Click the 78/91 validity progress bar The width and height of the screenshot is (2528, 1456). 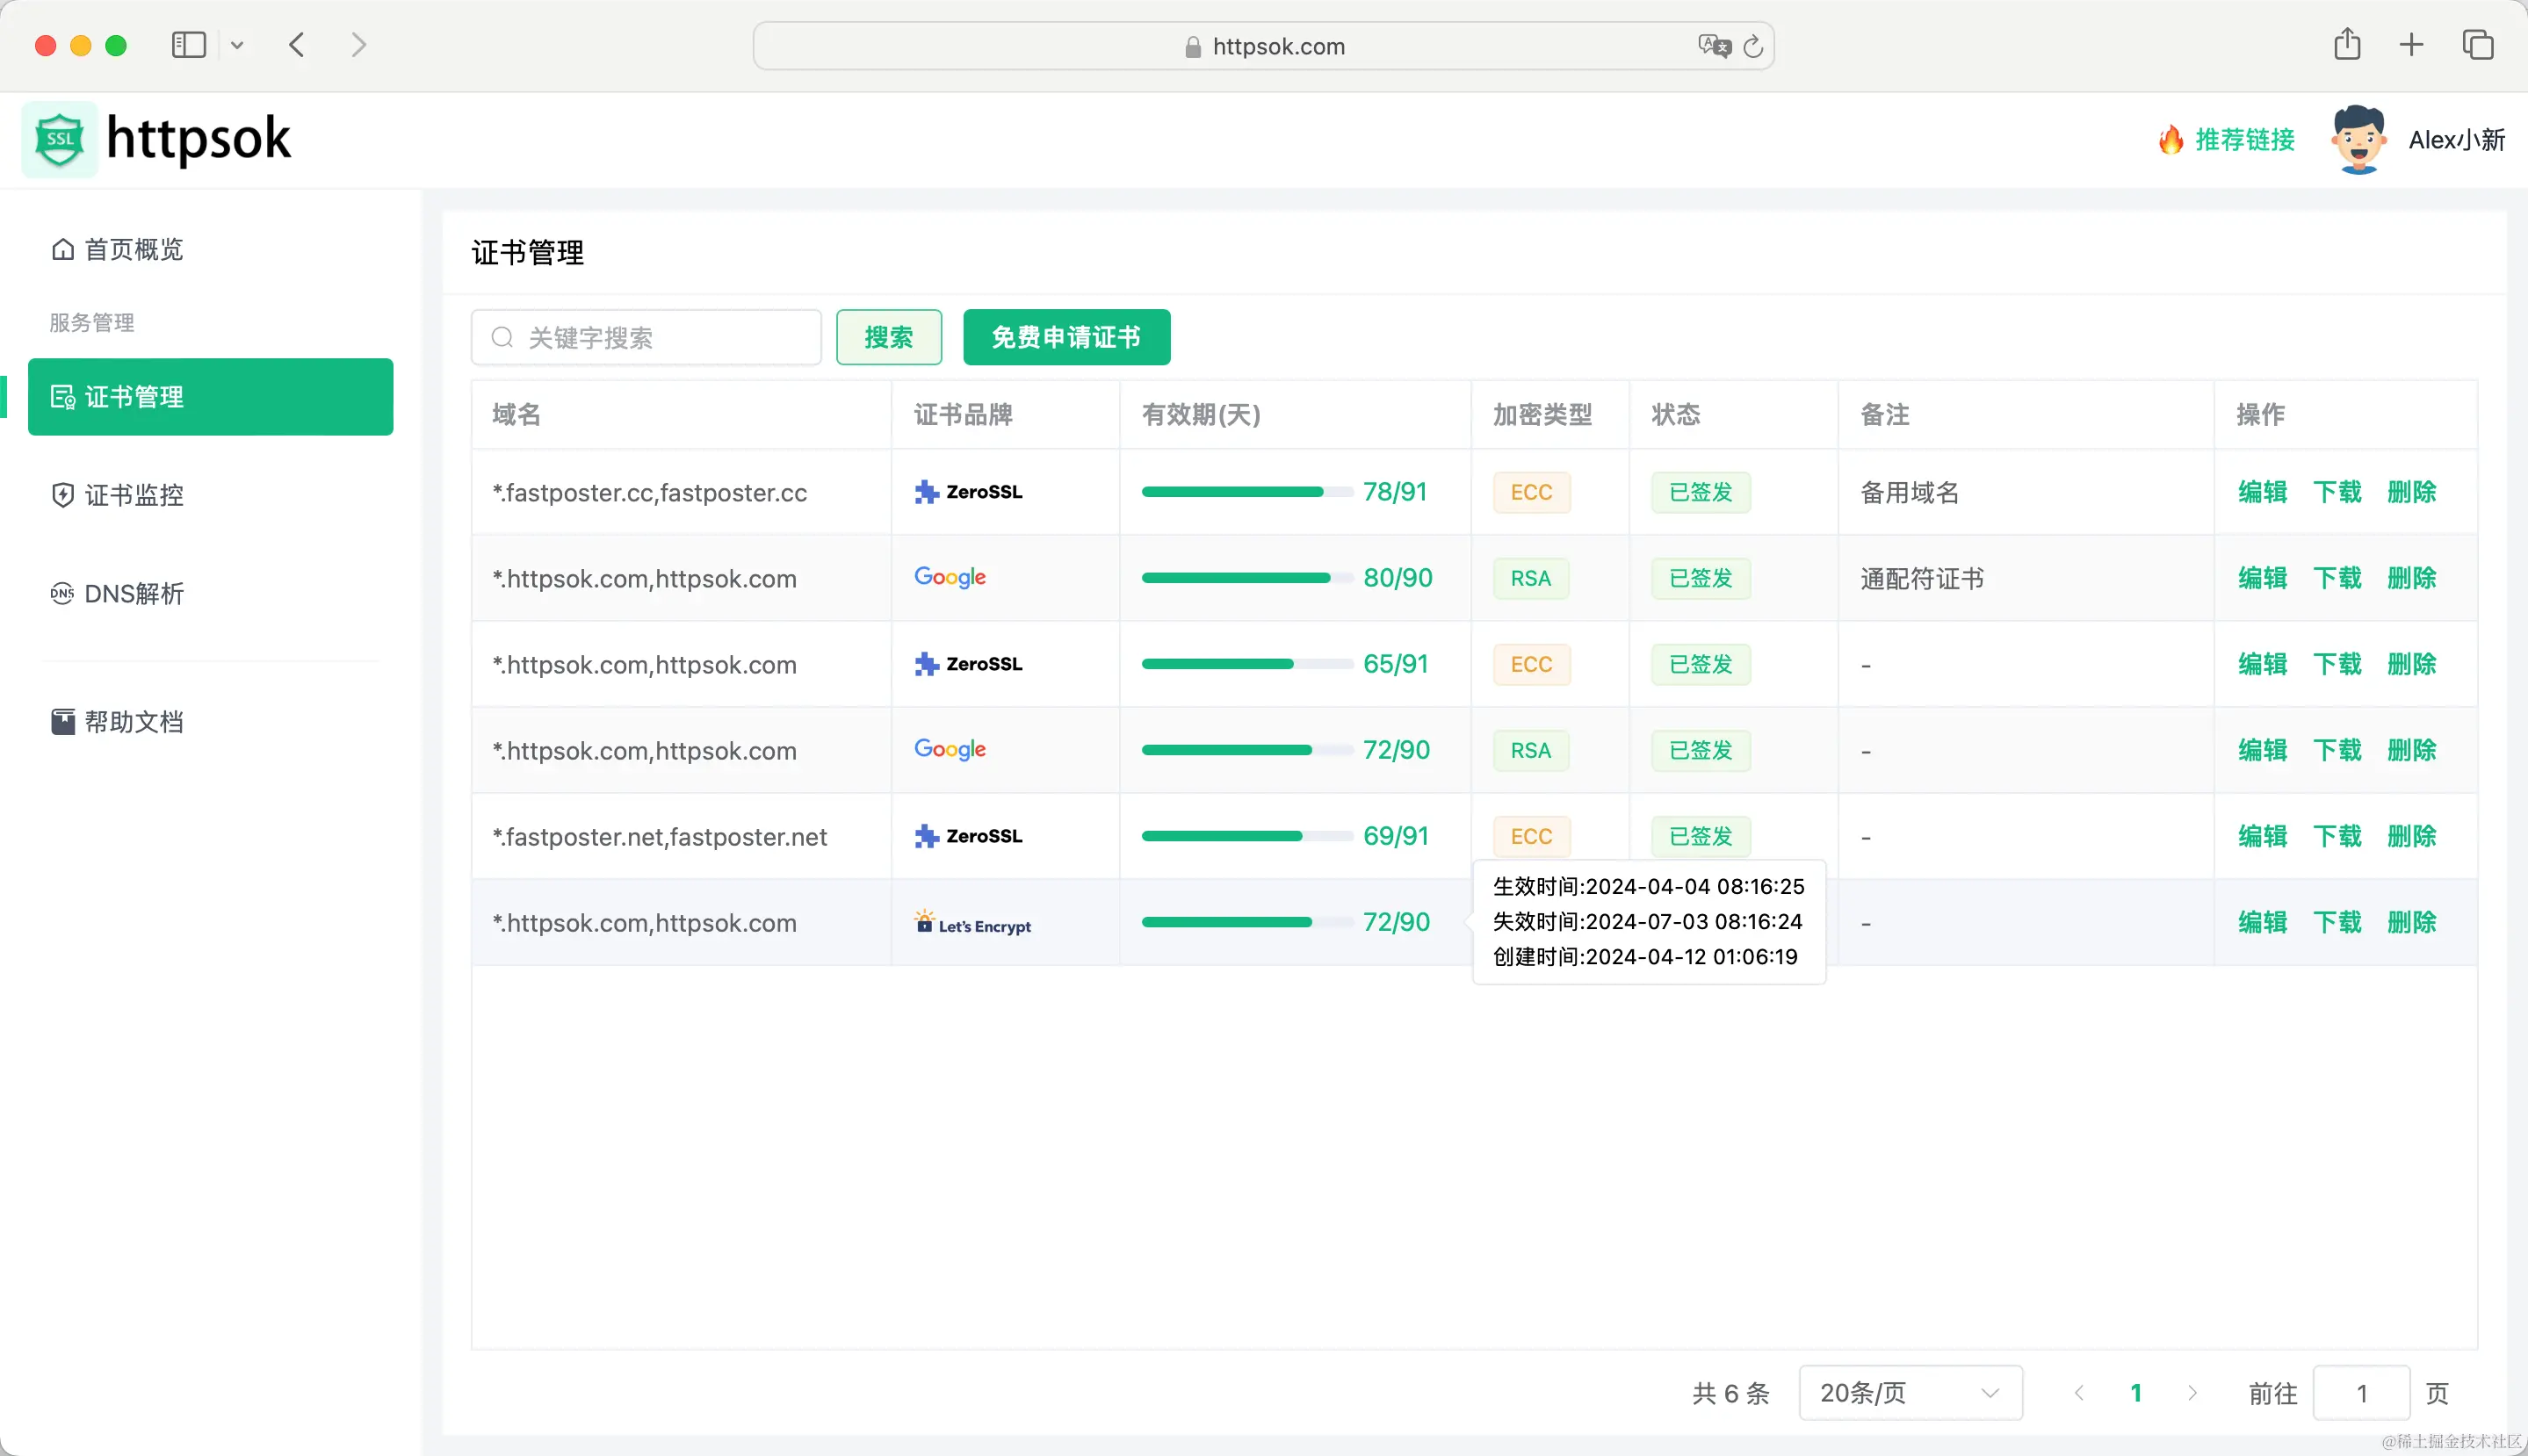point(1243,491)
